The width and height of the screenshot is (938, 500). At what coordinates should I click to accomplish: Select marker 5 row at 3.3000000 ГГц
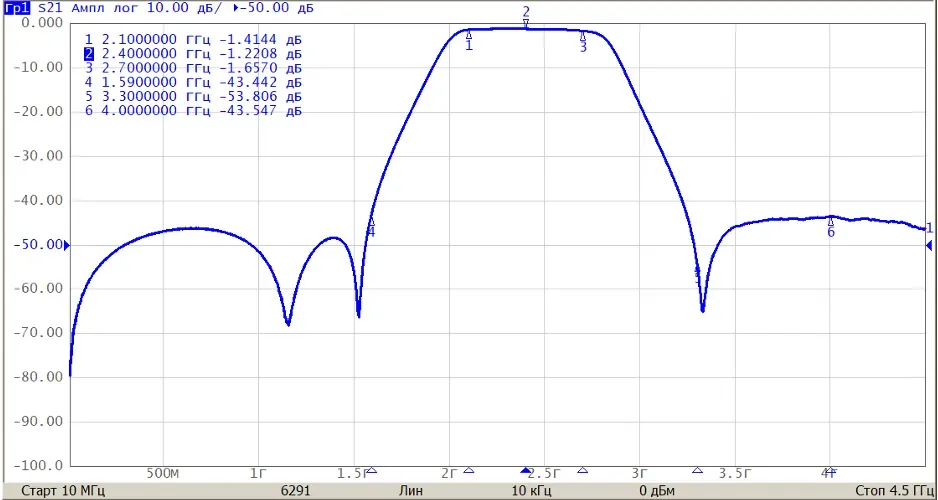(x=193, y=96)
